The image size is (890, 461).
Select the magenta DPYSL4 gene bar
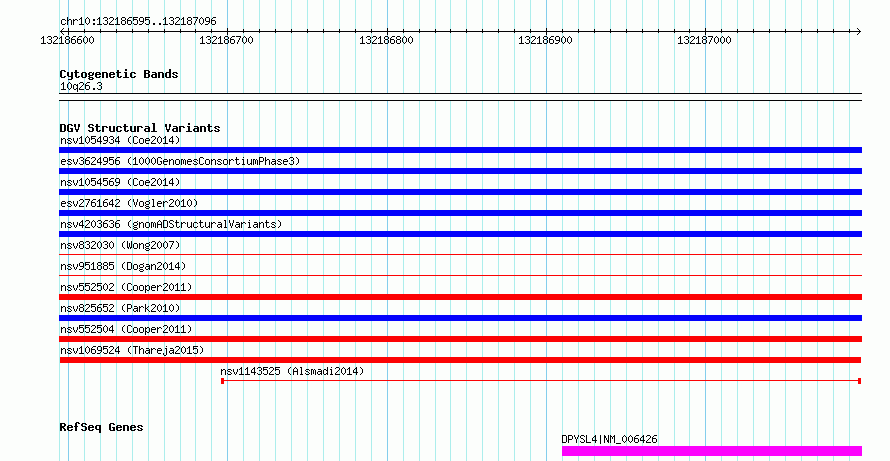tap(712, 451)
